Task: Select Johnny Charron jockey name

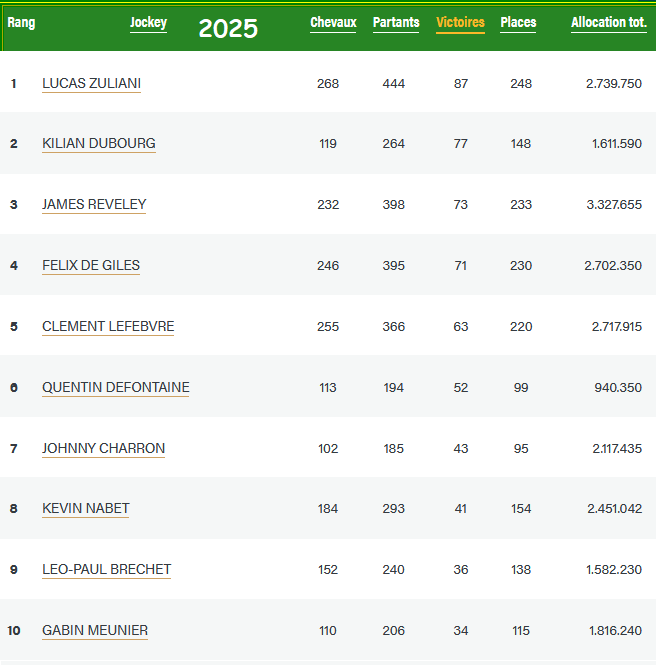Action: click(103, 449)
